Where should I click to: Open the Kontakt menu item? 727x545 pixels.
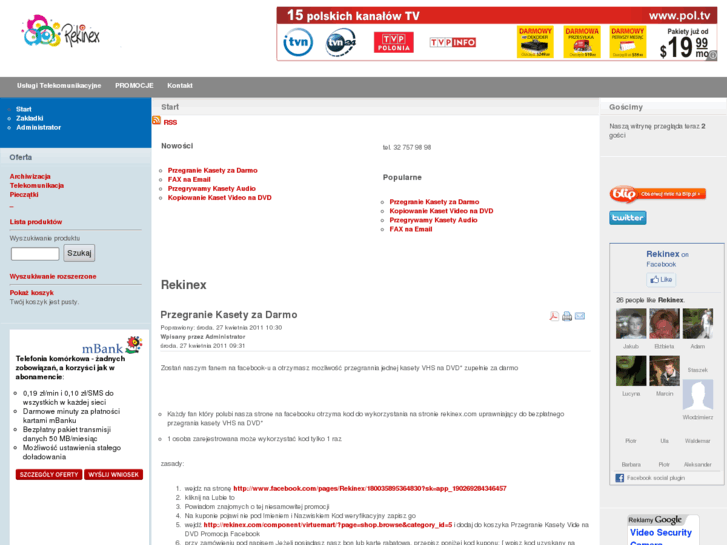180,86
